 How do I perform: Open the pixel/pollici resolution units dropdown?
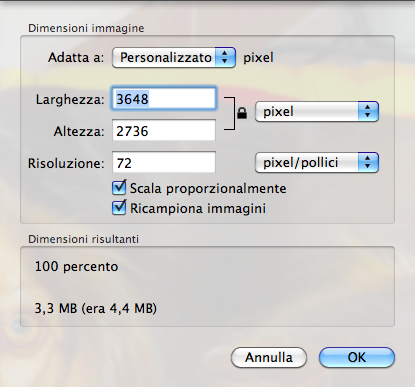coord(317,162)
